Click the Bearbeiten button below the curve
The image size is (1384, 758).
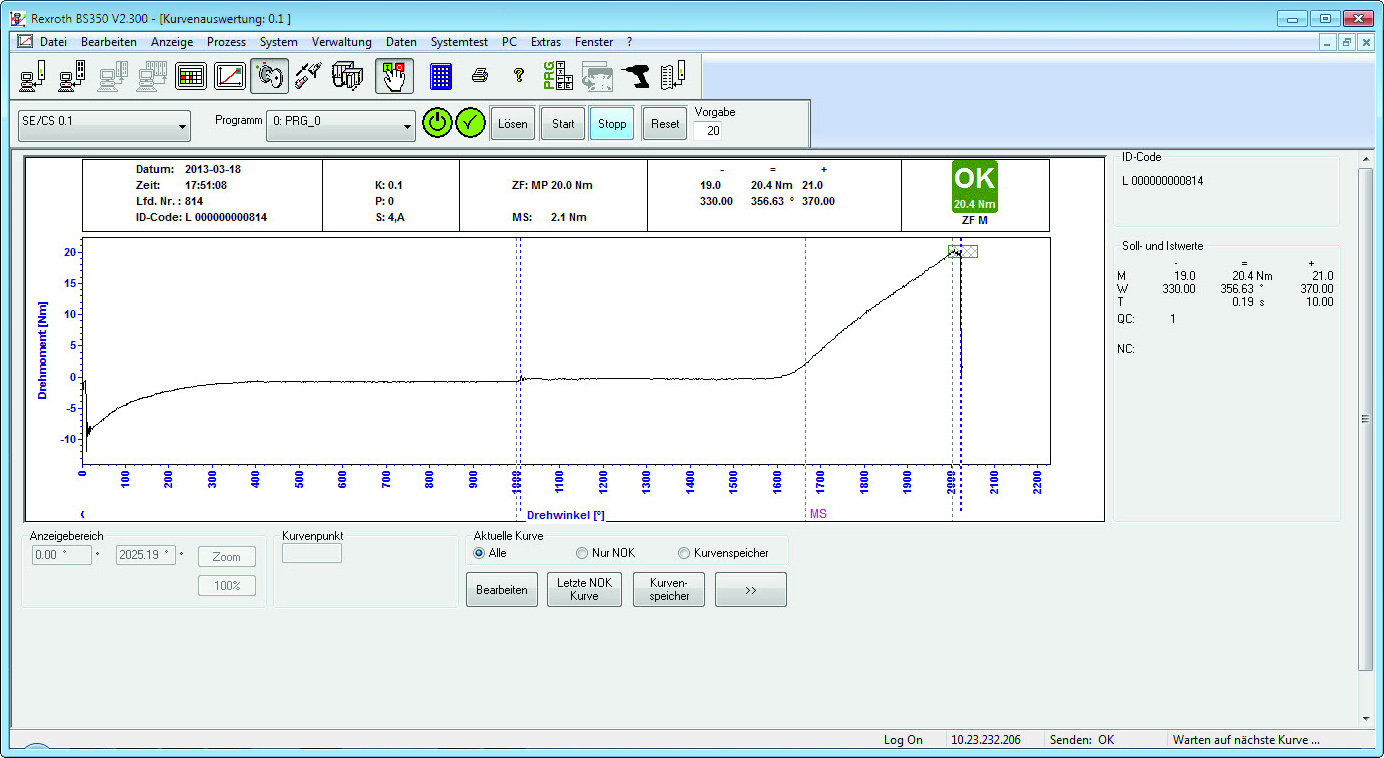[x=502, y=590]
